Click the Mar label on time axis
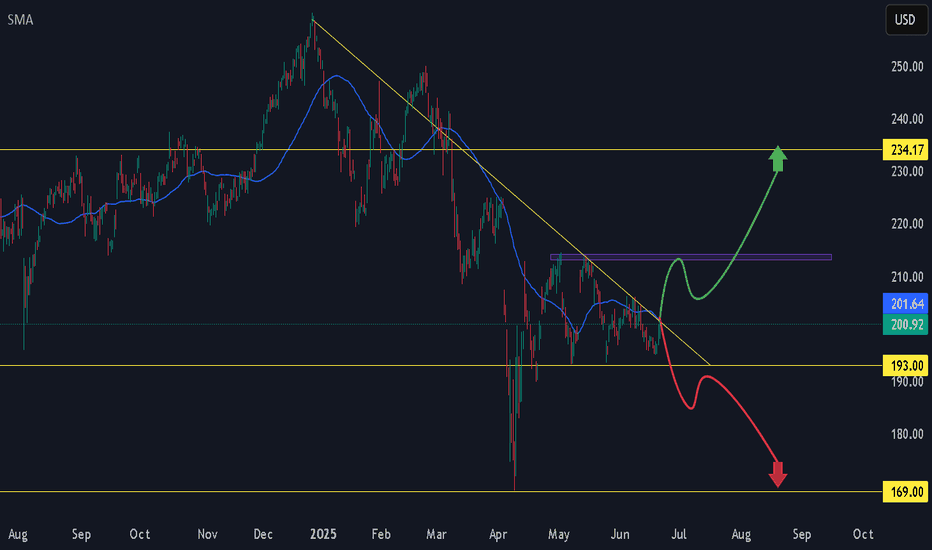The width and height of the screenshot is (932, 550). coord(436,534)
